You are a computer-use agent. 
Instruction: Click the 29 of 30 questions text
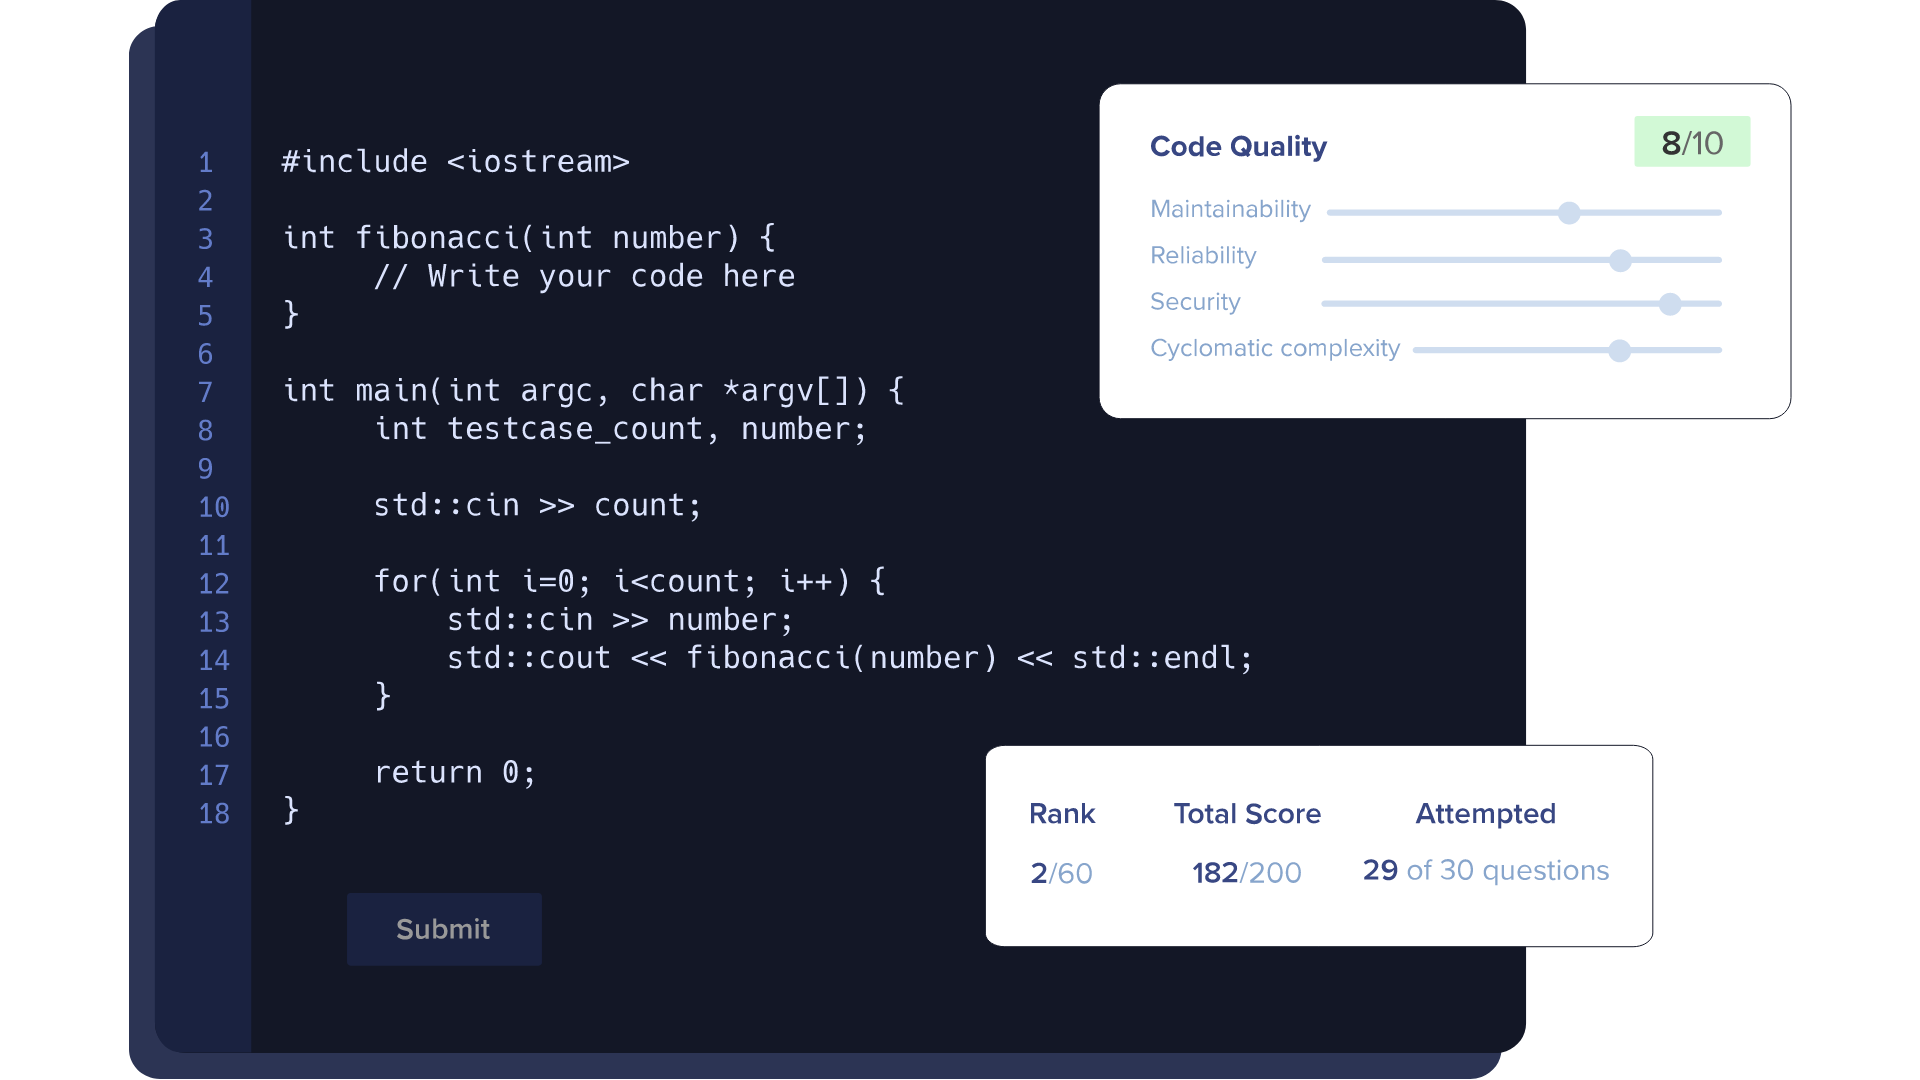coord(1486,871)
